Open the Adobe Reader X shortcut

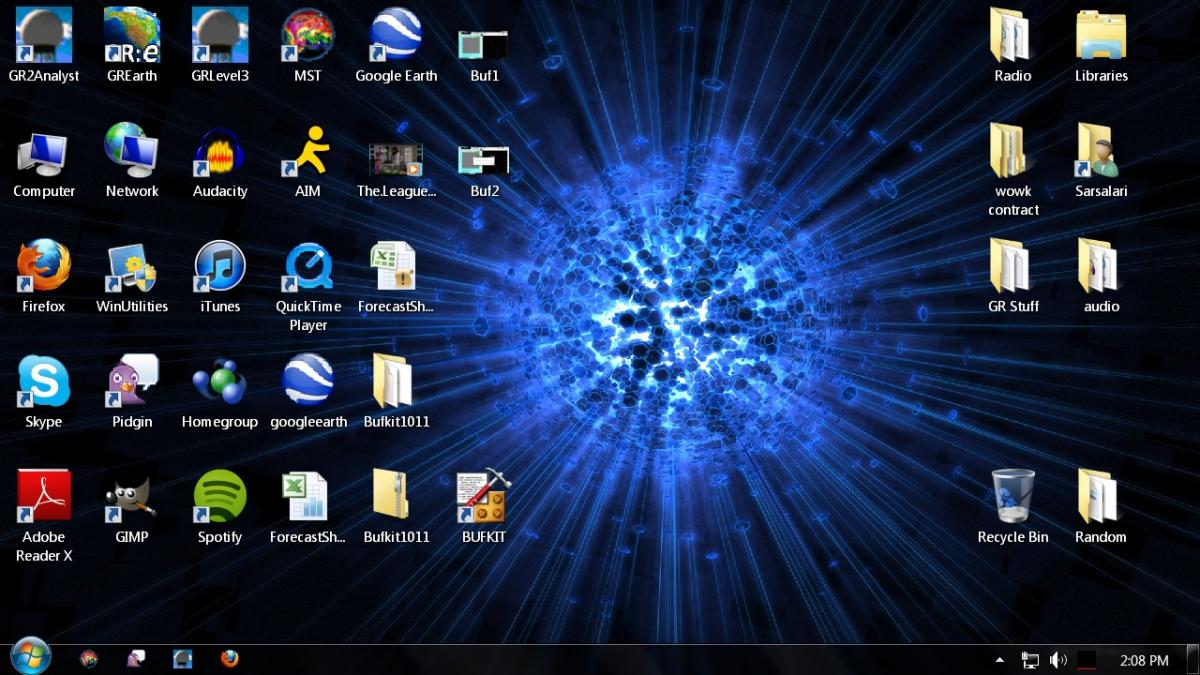pyautogui.click(x=44, y=516)
